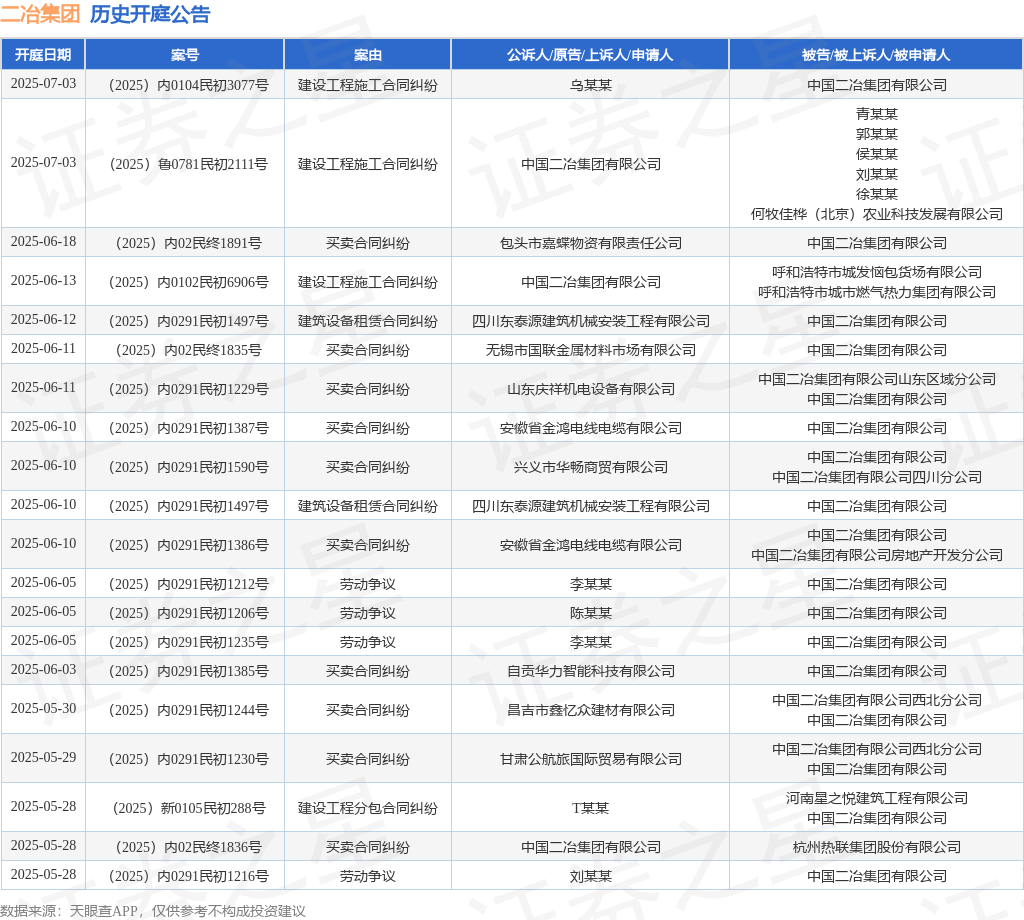The height and width of the screenshot is (920, 1024).
Task: Click defendant 青某某
Action: tap(876, 114)
